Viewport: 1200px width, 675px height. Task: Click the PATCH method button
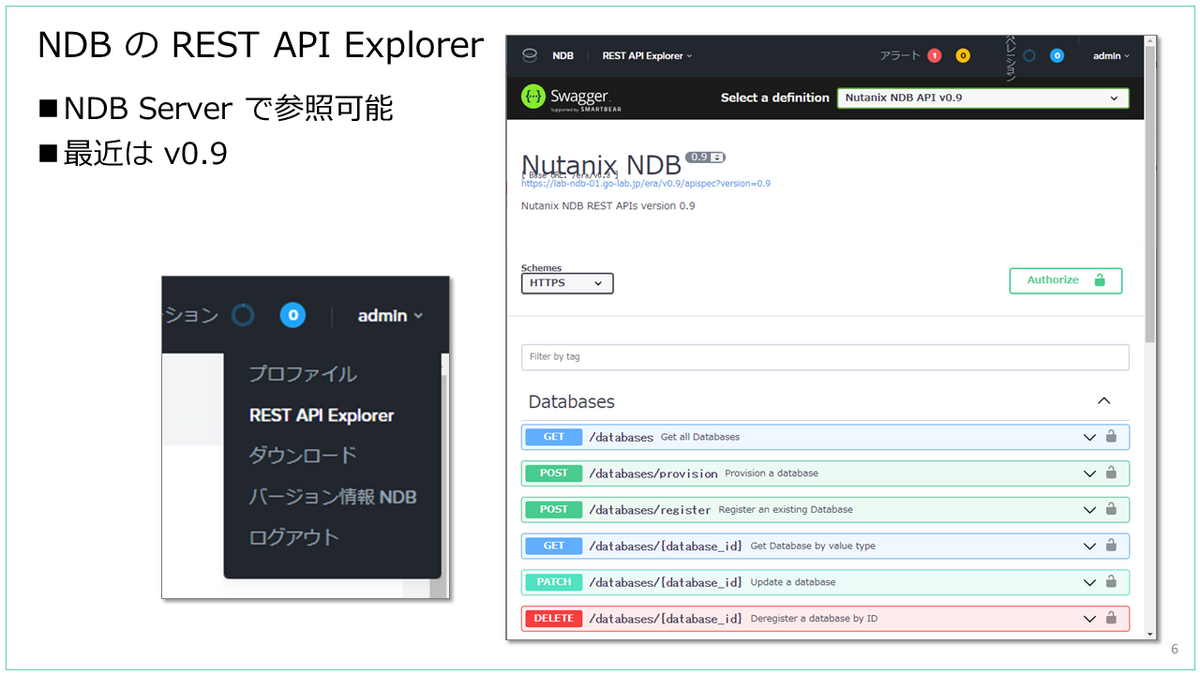[554, 582]
